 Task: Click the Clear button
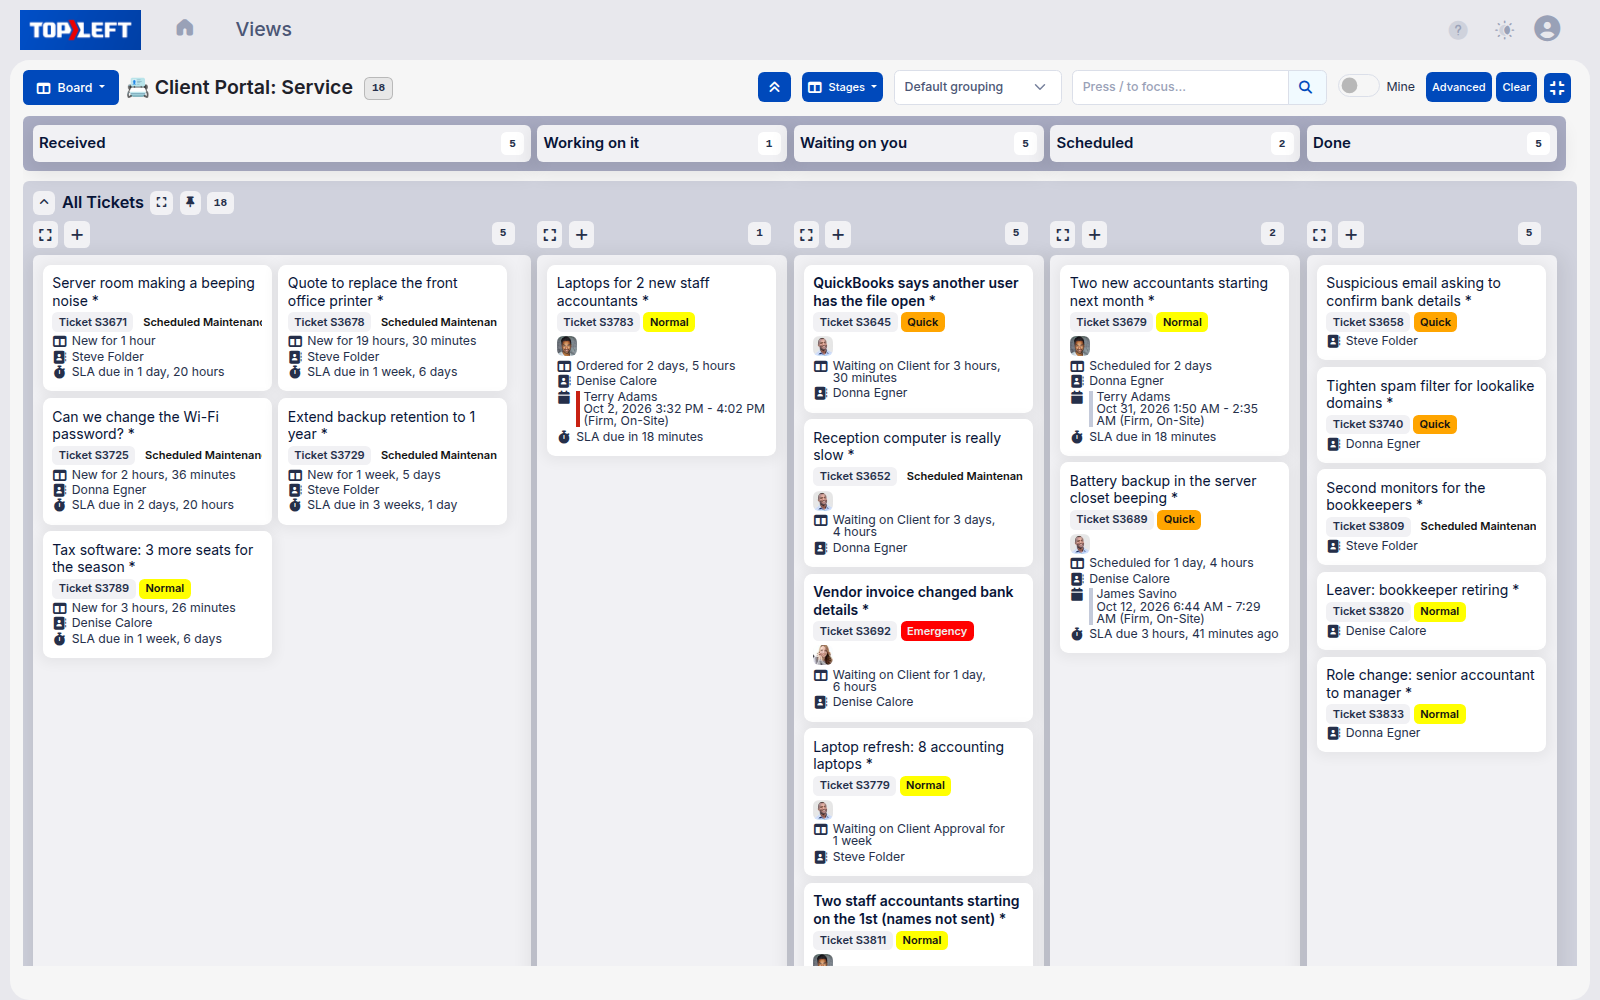1516,87
